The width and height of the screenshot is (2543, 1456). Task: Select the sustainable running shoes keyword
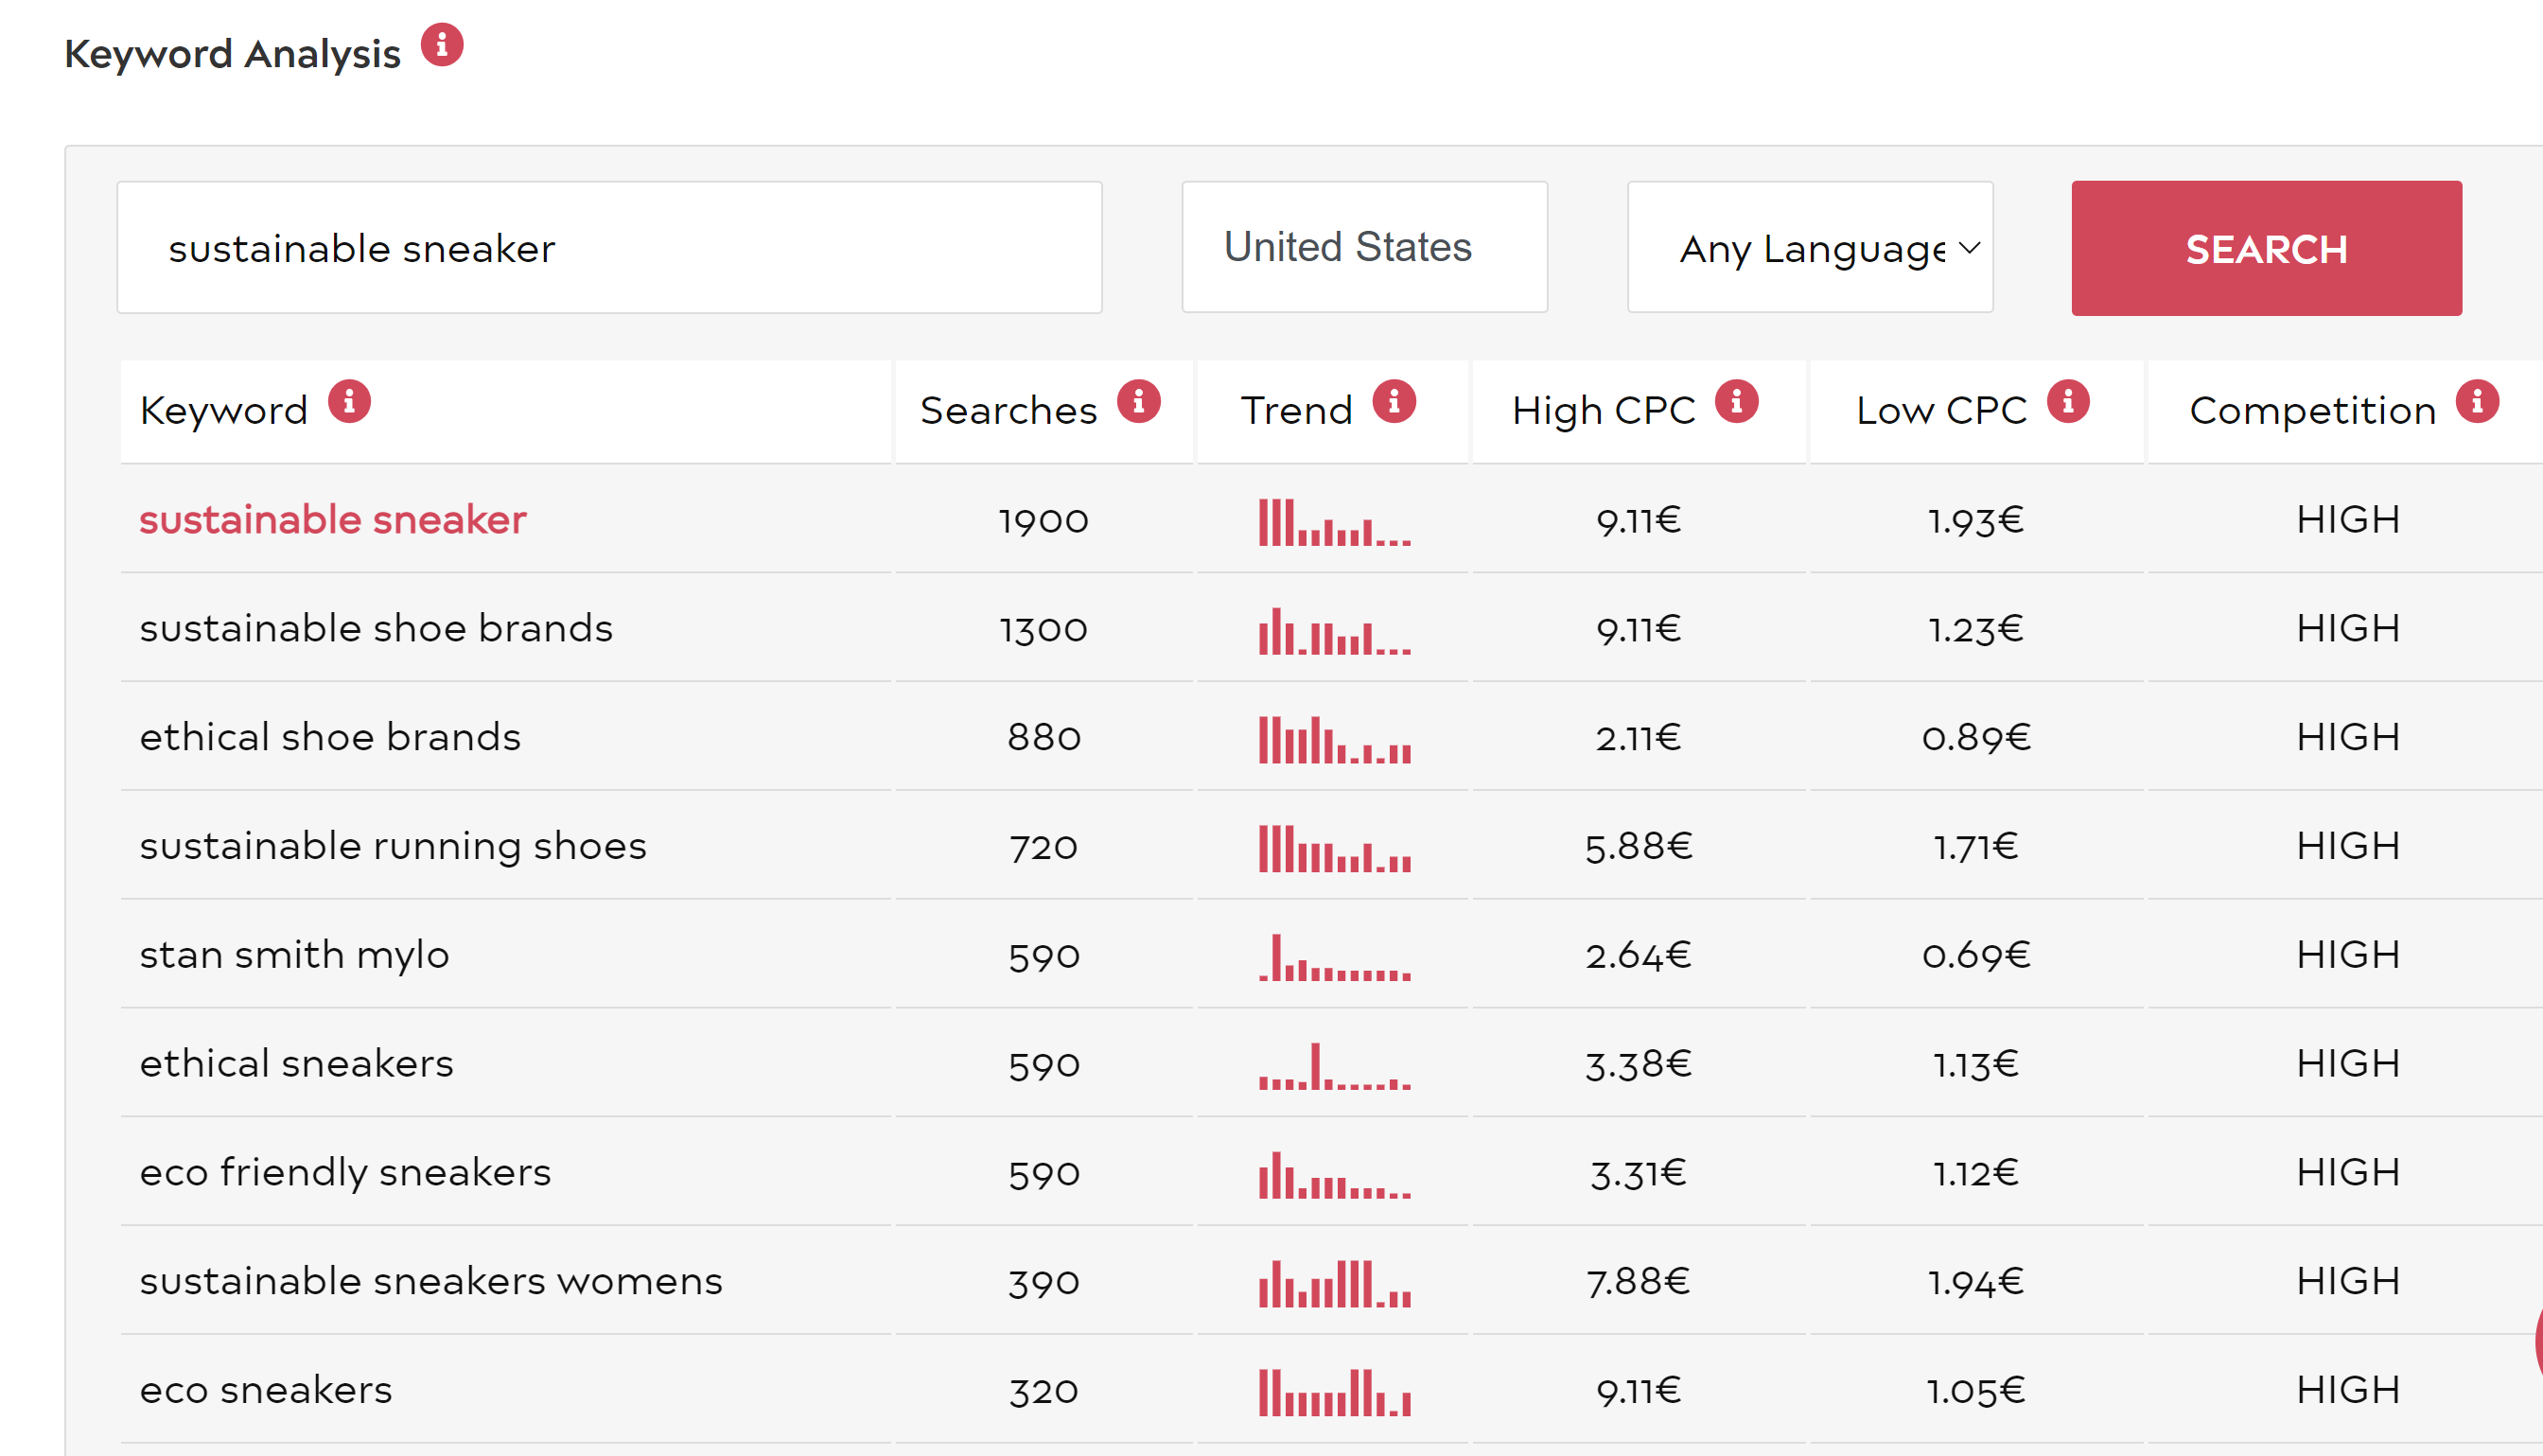point(393,847)
